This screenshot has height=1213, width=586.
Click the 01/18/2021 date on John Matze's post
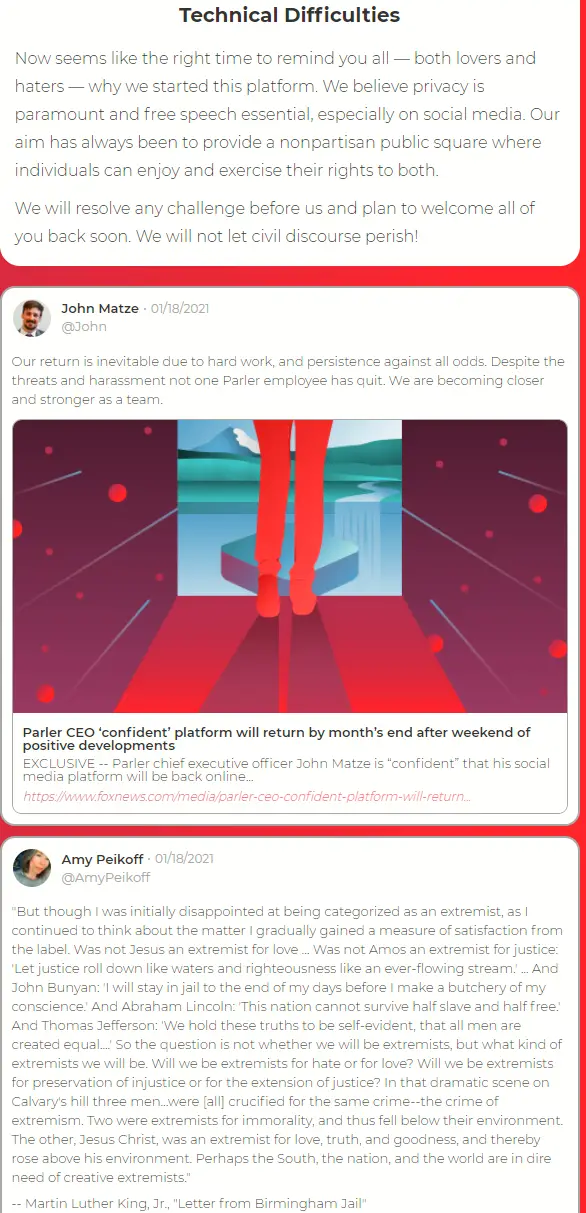coord(180,308)
